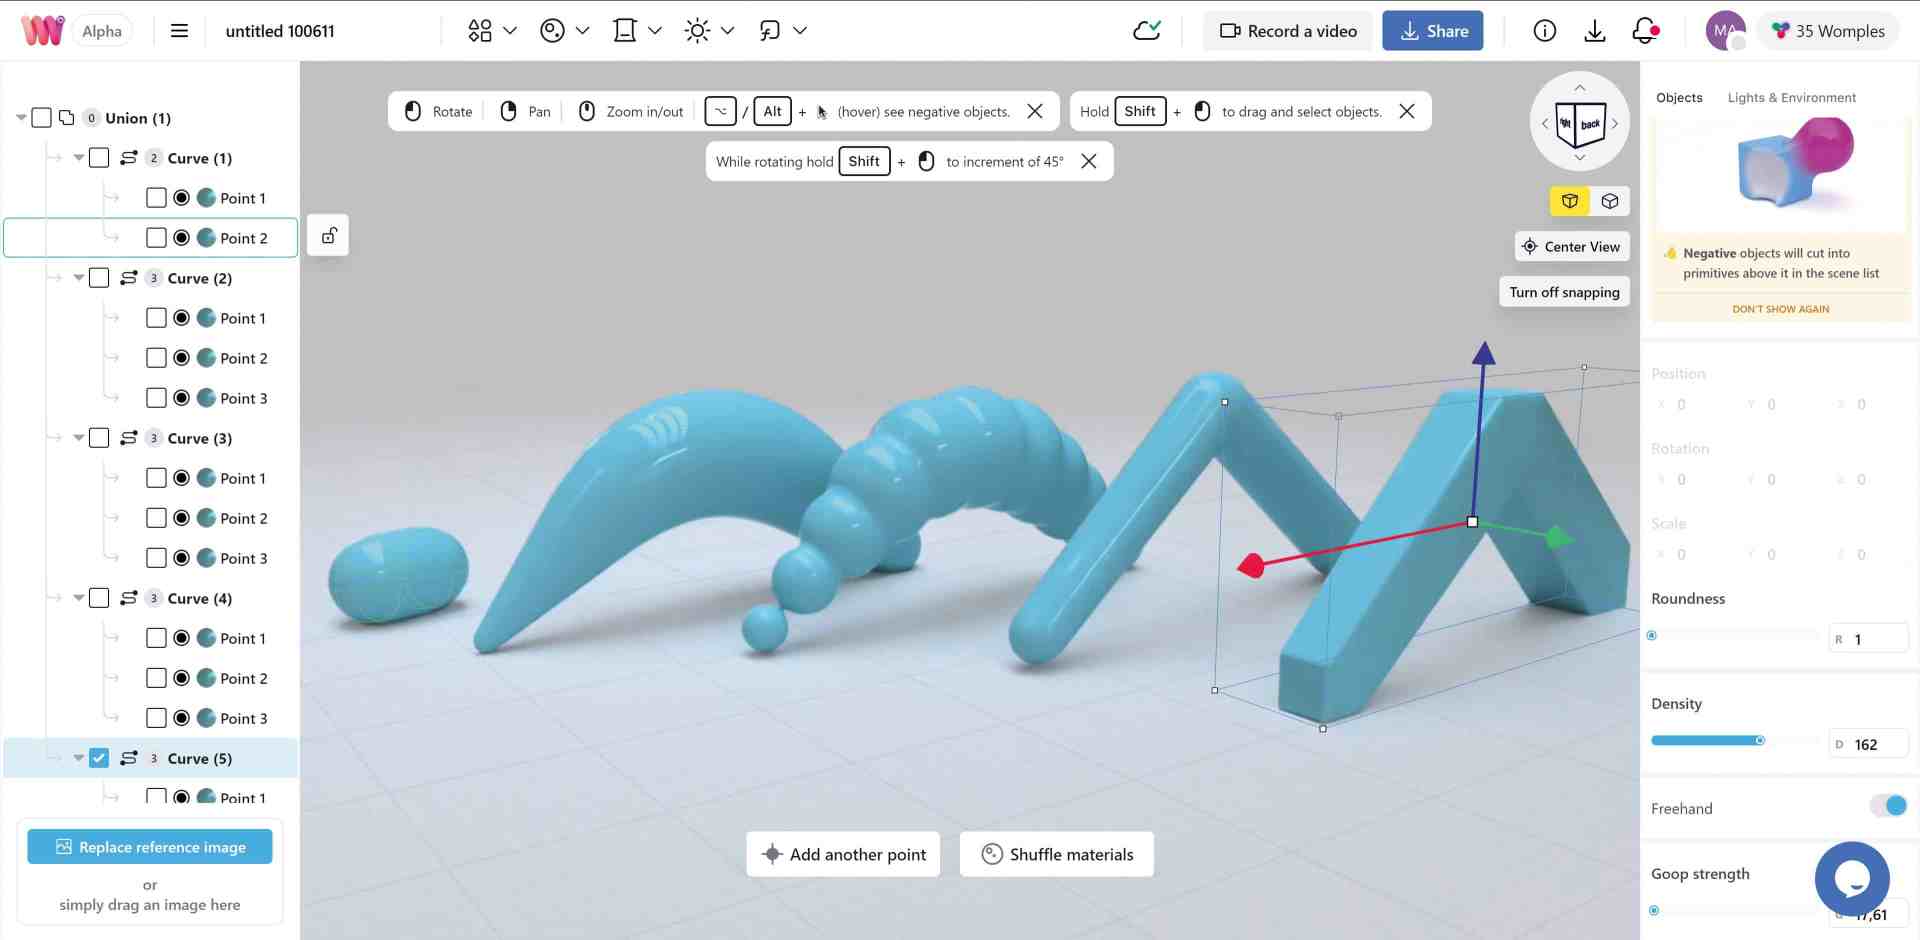Collapse the Curve (4) group

coord(78,597)
